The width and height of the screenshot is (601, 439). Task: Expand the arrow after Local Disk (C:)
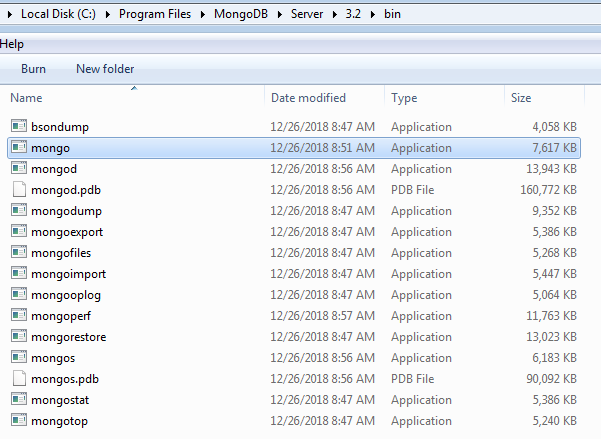coord(108,15)
